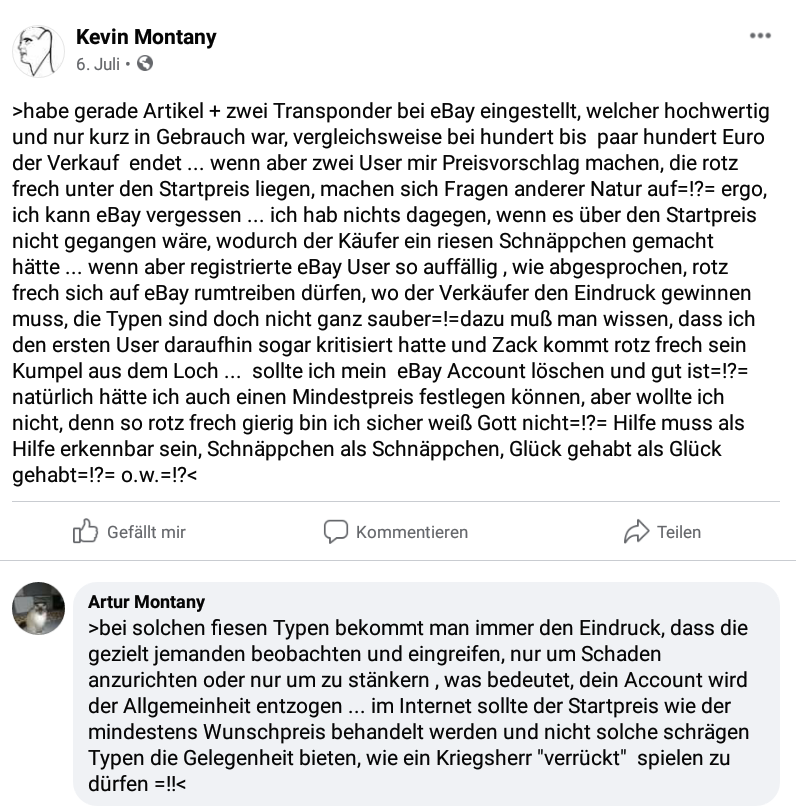Visit Artur Montany's profile via name
796x806 pixels.
point(146,601)
